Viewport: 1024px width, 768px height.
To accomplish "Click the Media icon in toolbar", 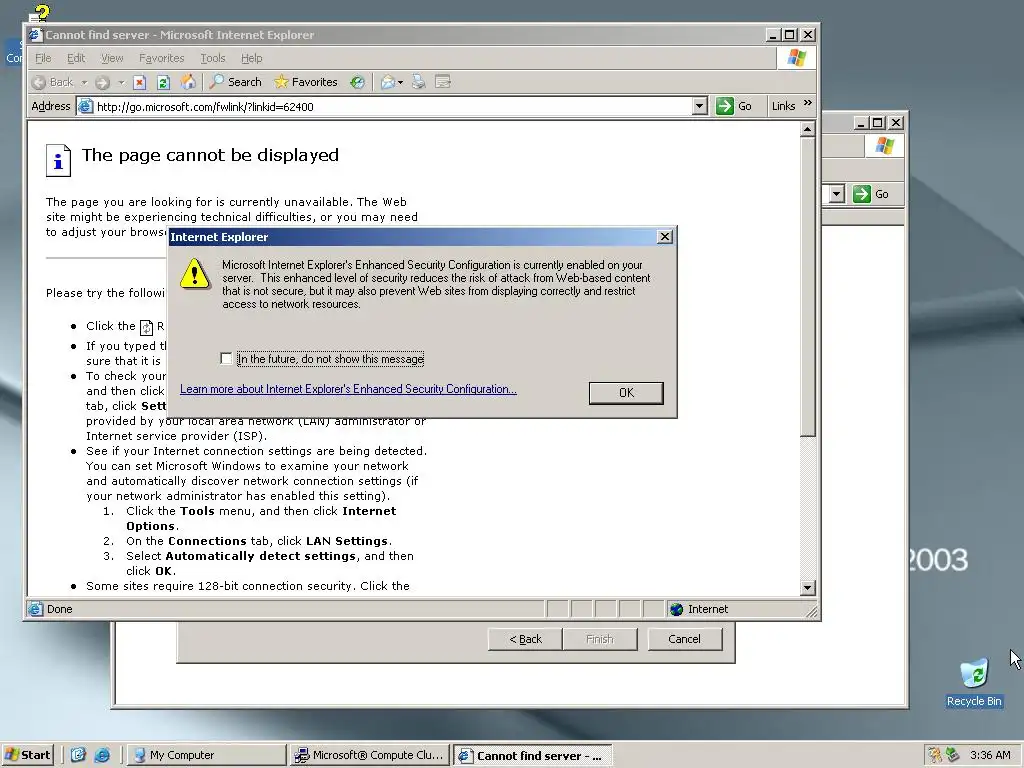I will (x=357, y=82).
